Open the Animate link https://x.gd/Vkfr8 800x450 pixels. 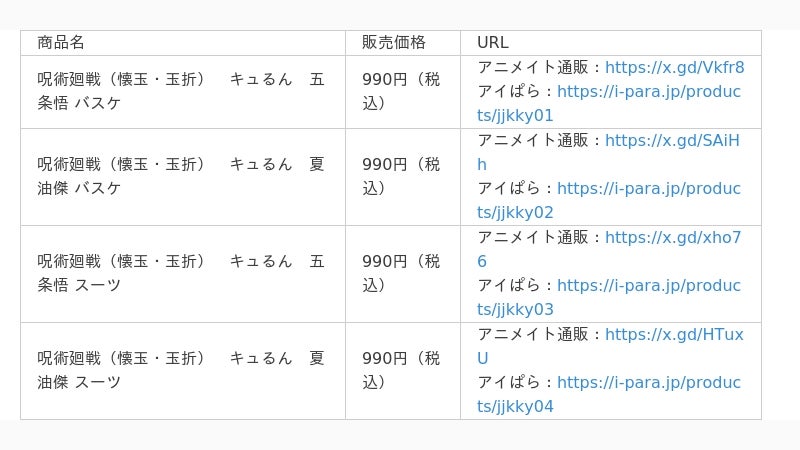click(x=674, y=67)
